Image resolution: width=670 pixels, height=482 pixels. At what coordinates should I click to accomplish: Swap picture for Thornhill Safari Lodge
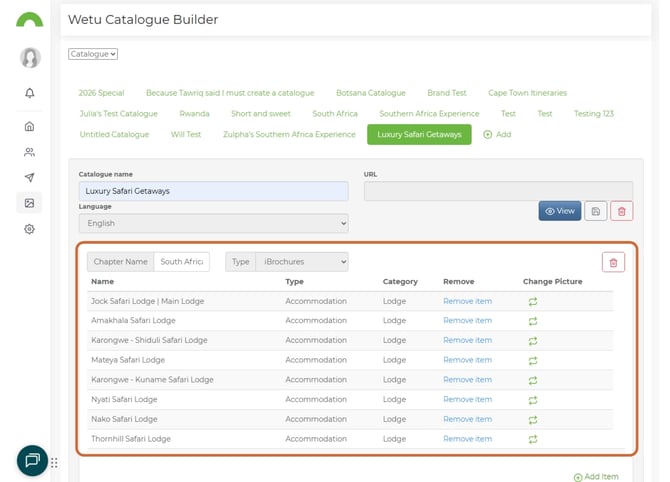click(533, 439)
